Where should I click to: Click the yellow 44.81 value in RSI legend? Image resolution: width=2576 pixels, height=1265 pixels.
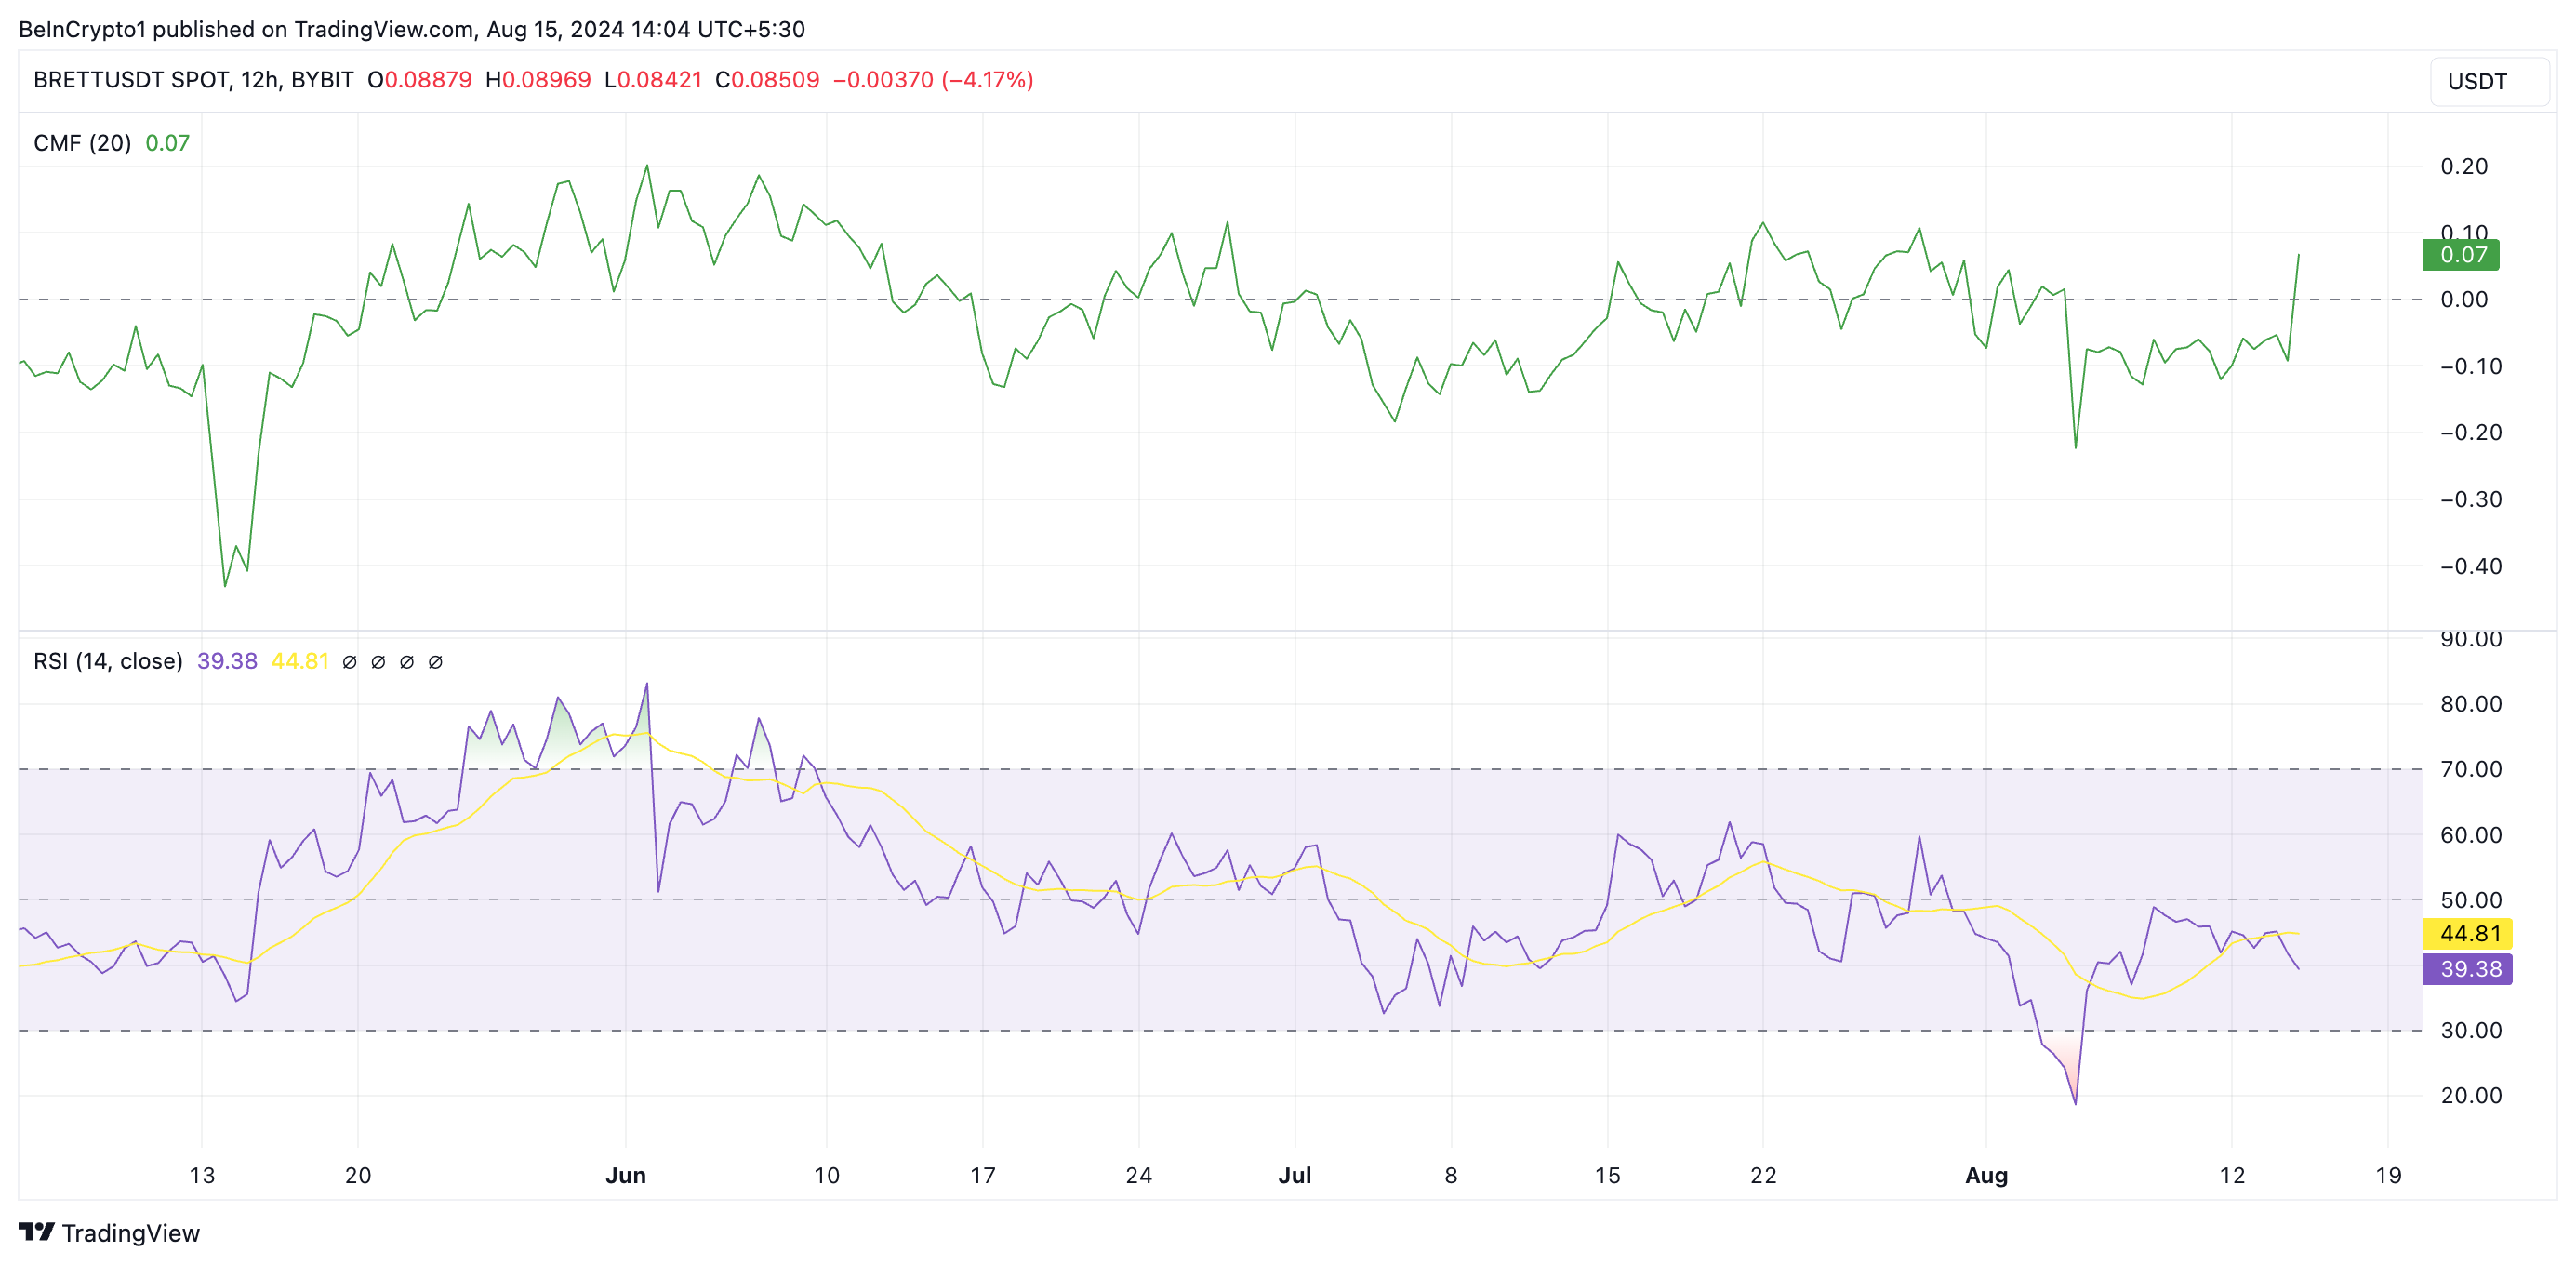[x=300, y=661]
